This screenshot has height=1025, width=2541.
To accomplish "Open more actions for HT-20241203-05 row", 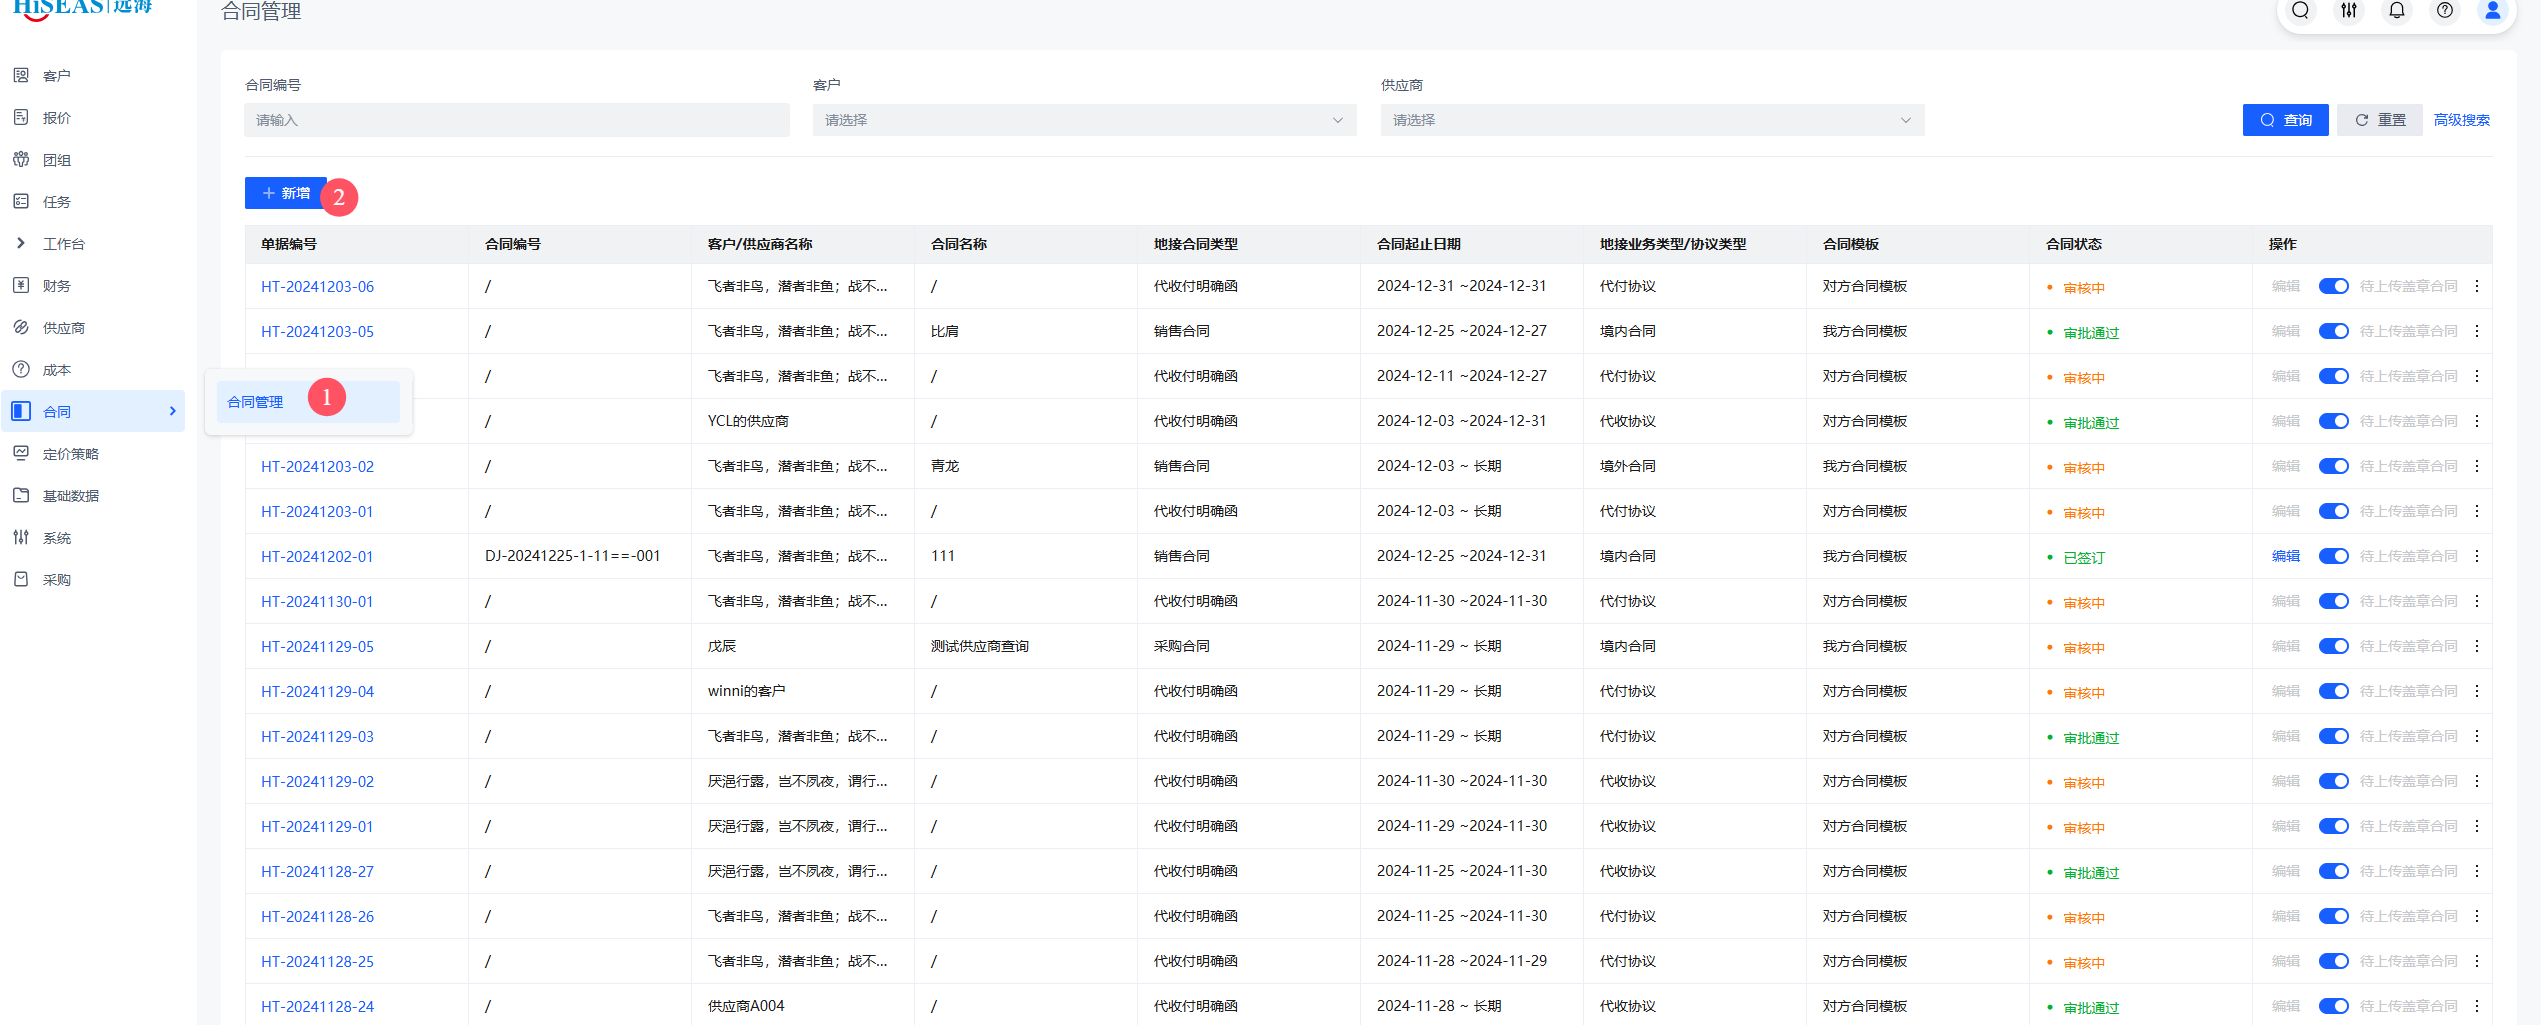I will [2477, 331].
